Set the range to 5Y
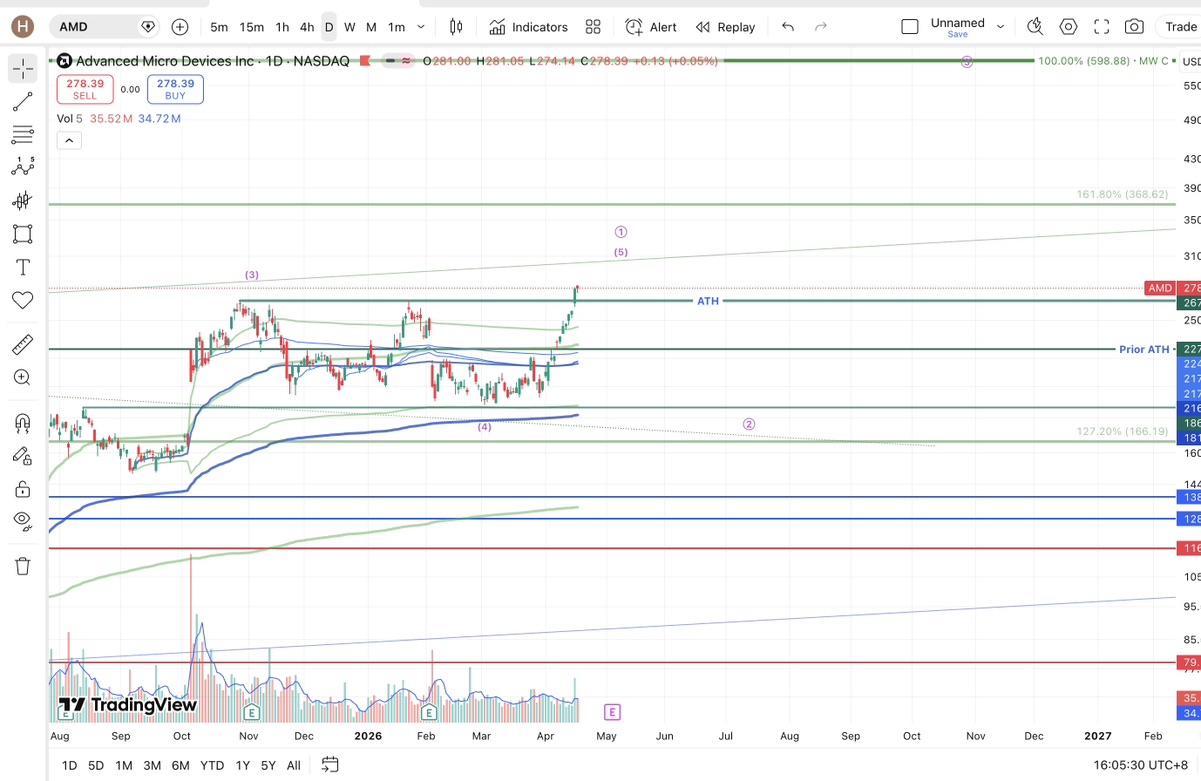The width and height of the screenshot is (1201, 781). point(268,765)
